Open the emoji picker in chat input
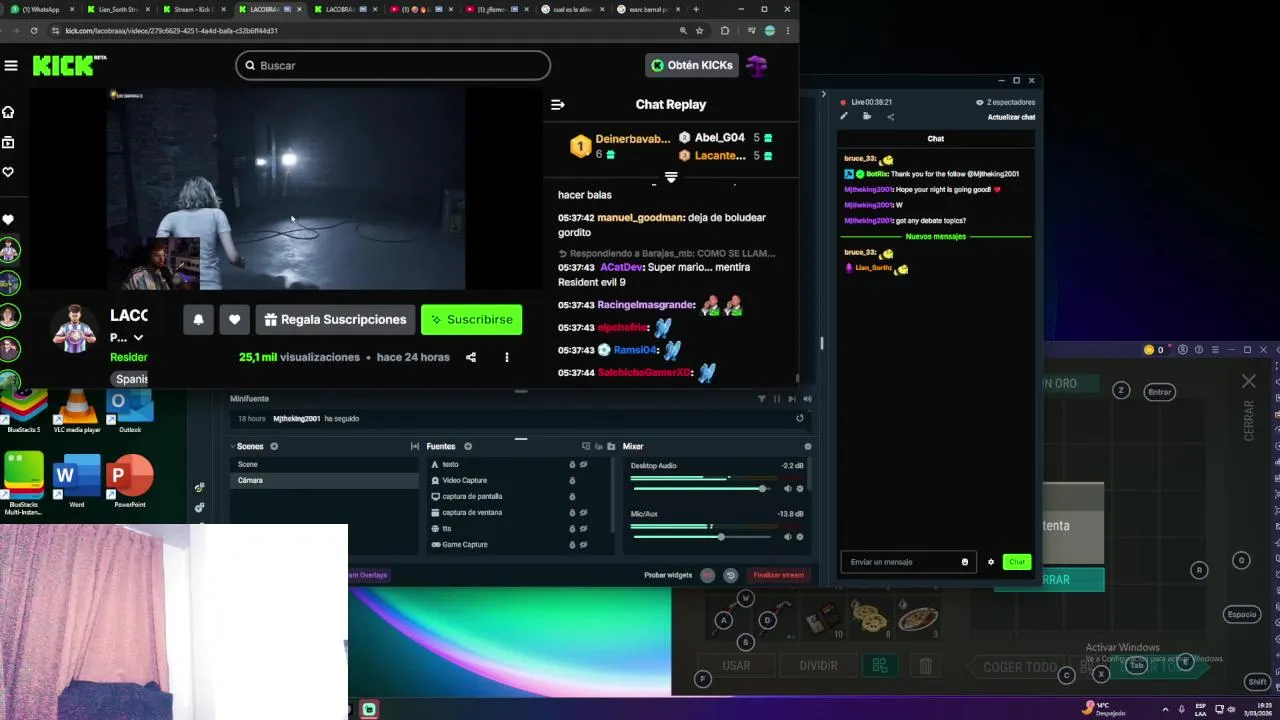 [x=965, y=562]
